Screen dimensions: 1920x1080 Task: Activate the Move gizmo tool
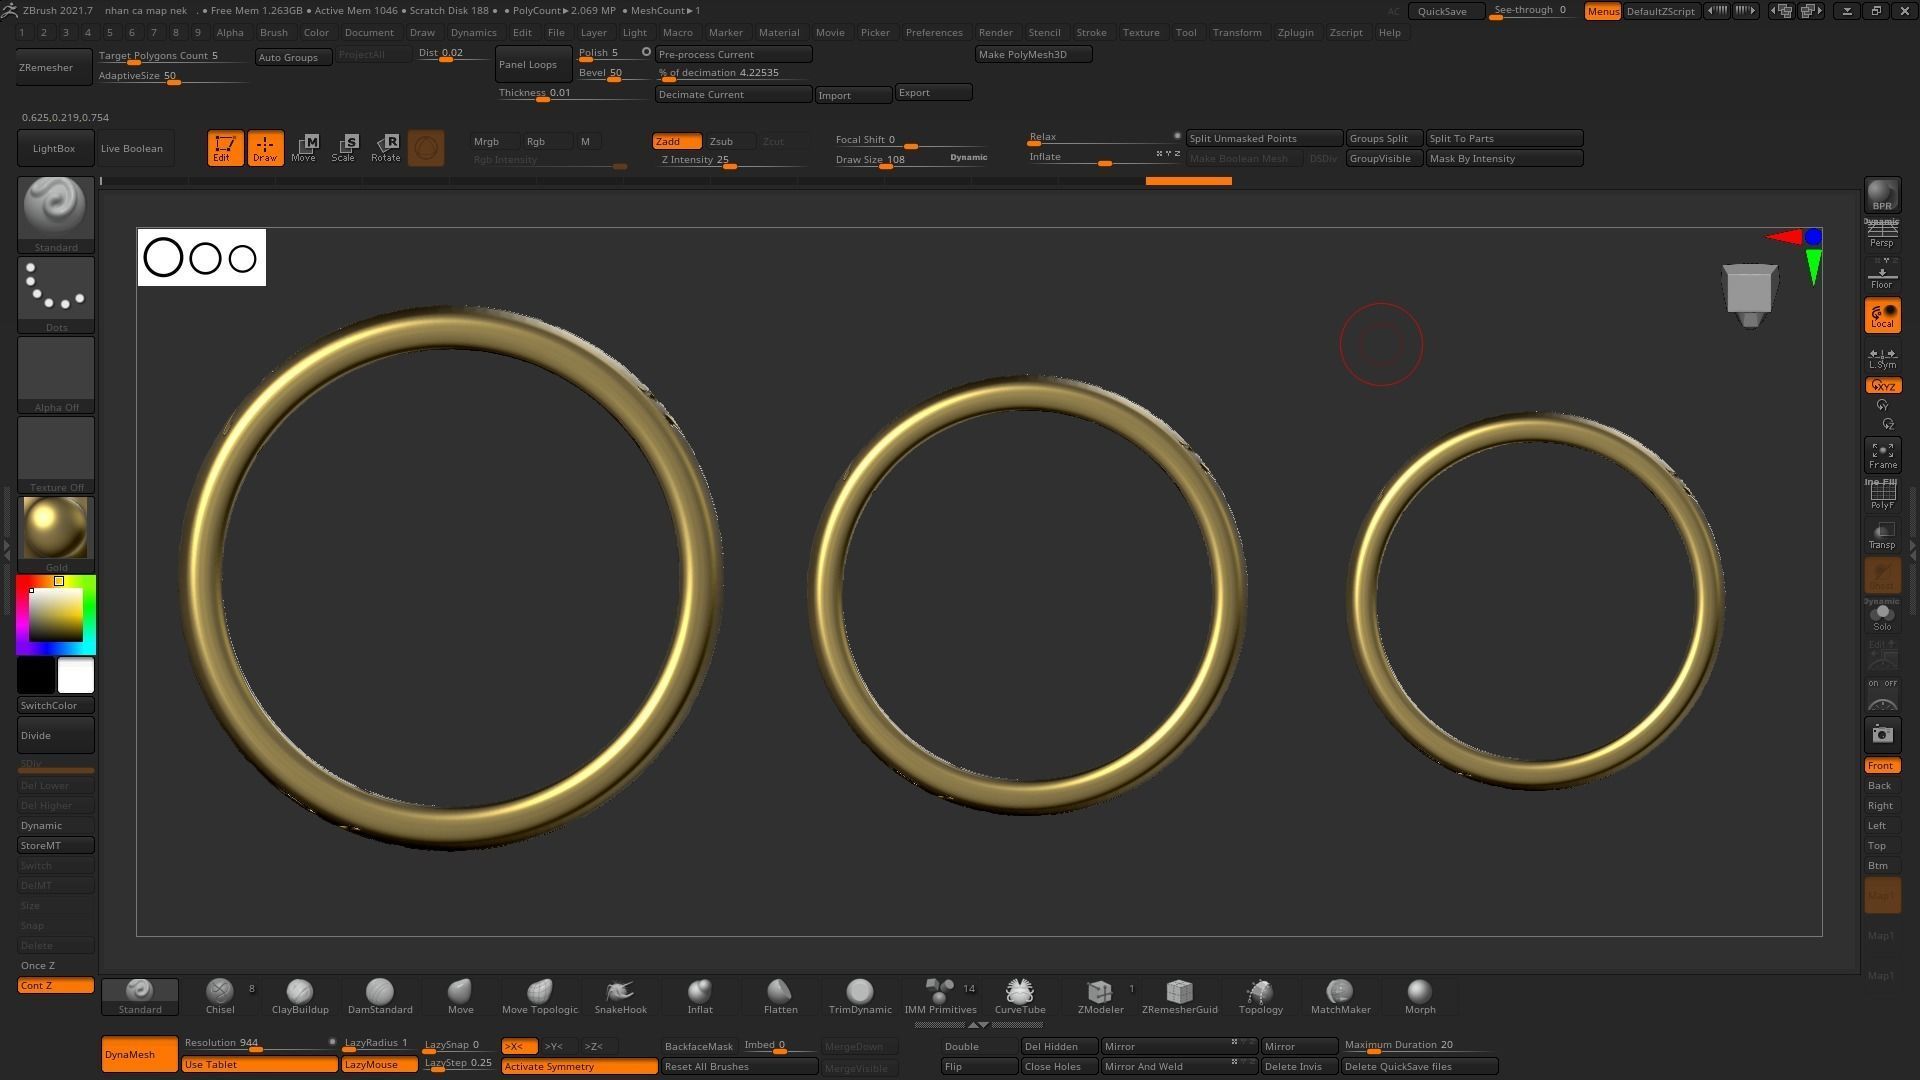(304, 148)
